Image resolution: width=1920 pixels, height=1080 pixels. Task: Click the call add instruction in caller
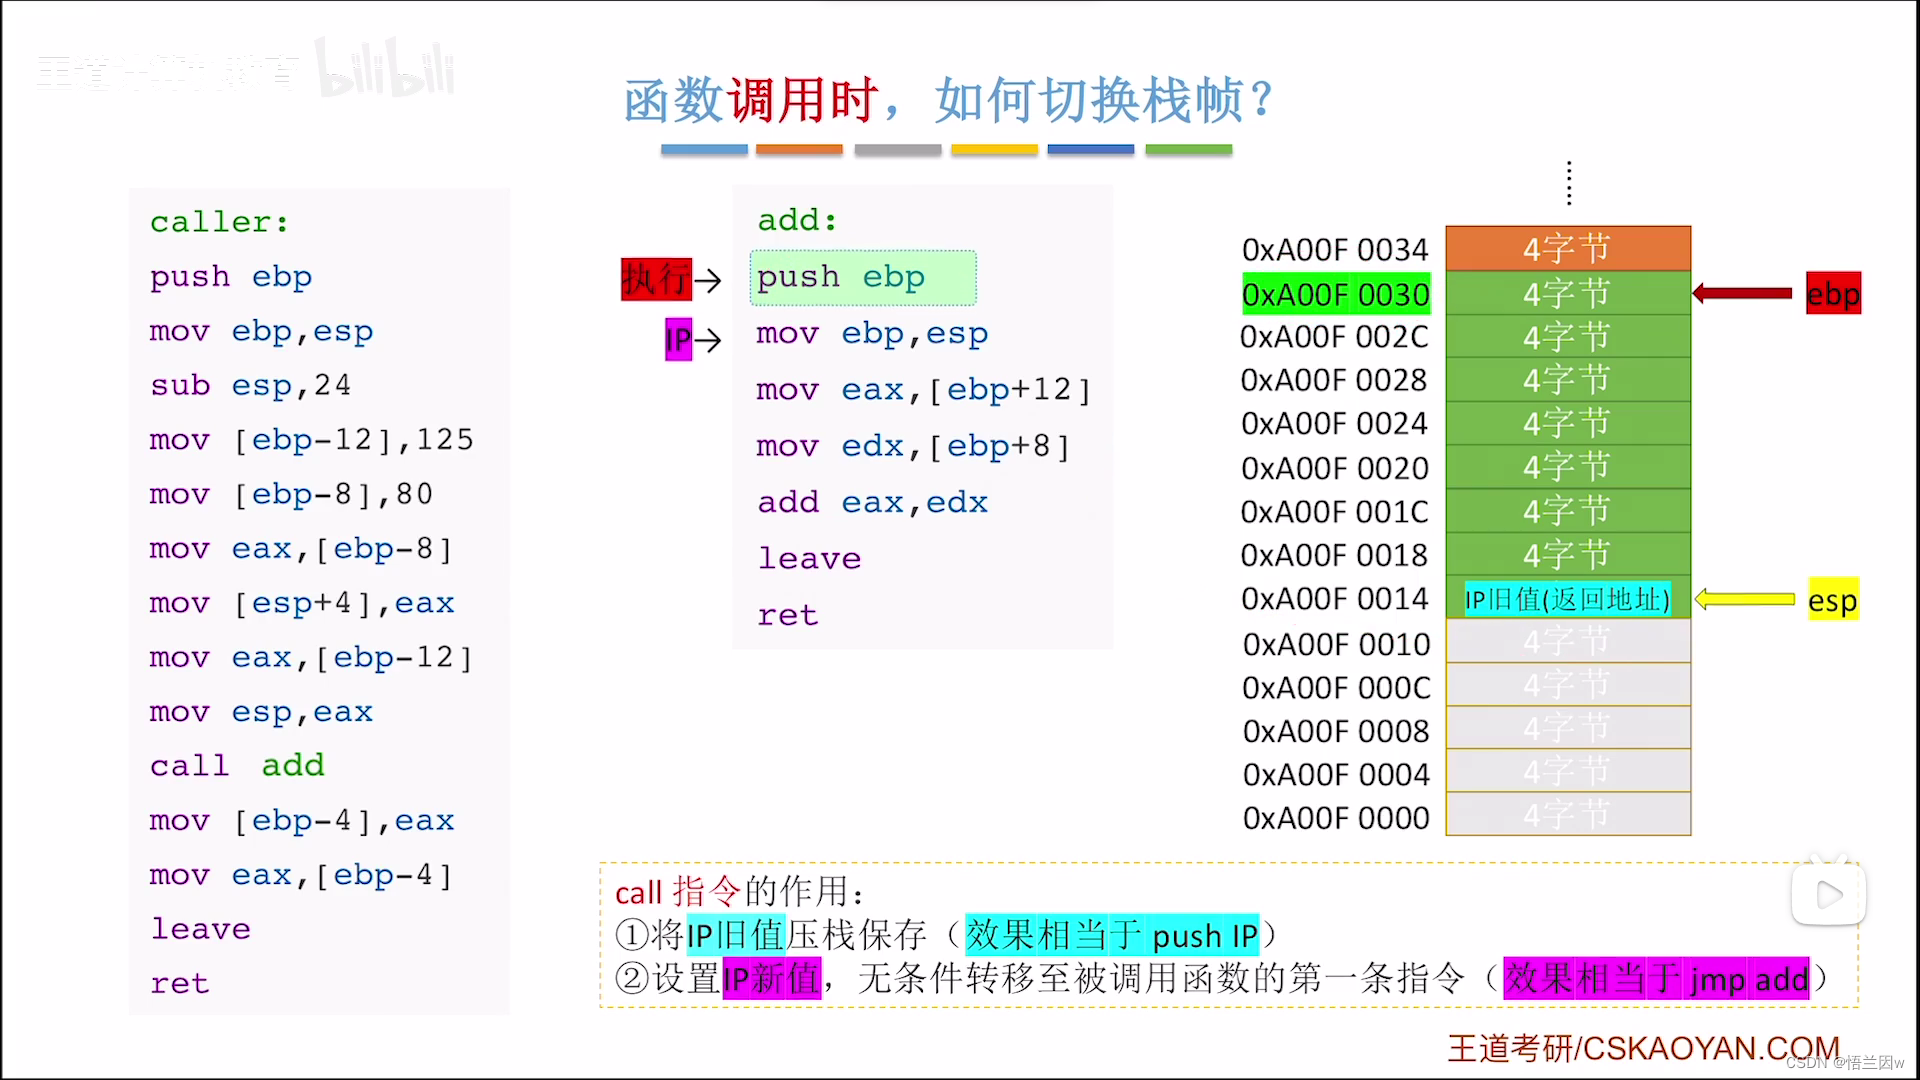(x=237, y=766)
